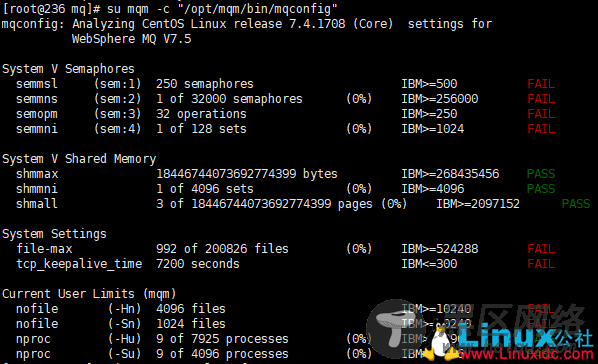Click the "IBM>=1024" requirement

click(432, 129)
